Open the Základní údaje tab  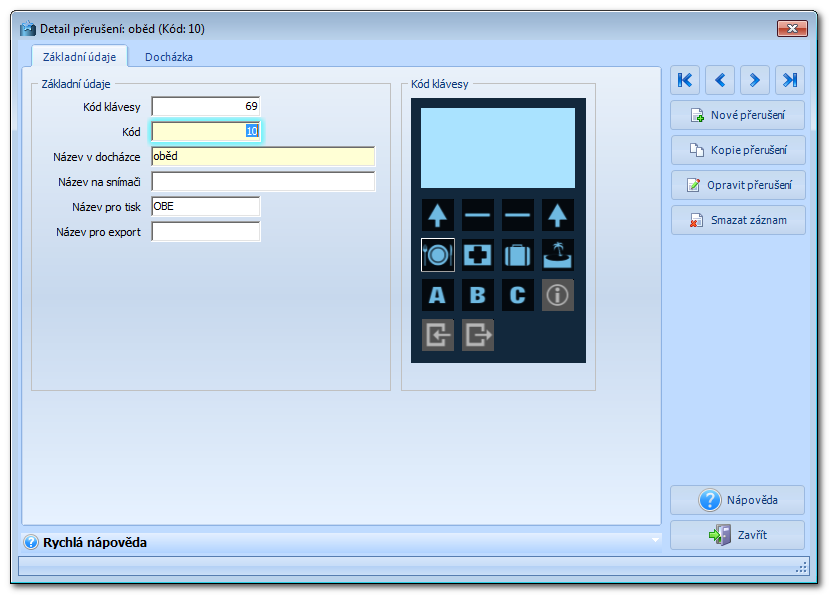(x=79, y=57)
